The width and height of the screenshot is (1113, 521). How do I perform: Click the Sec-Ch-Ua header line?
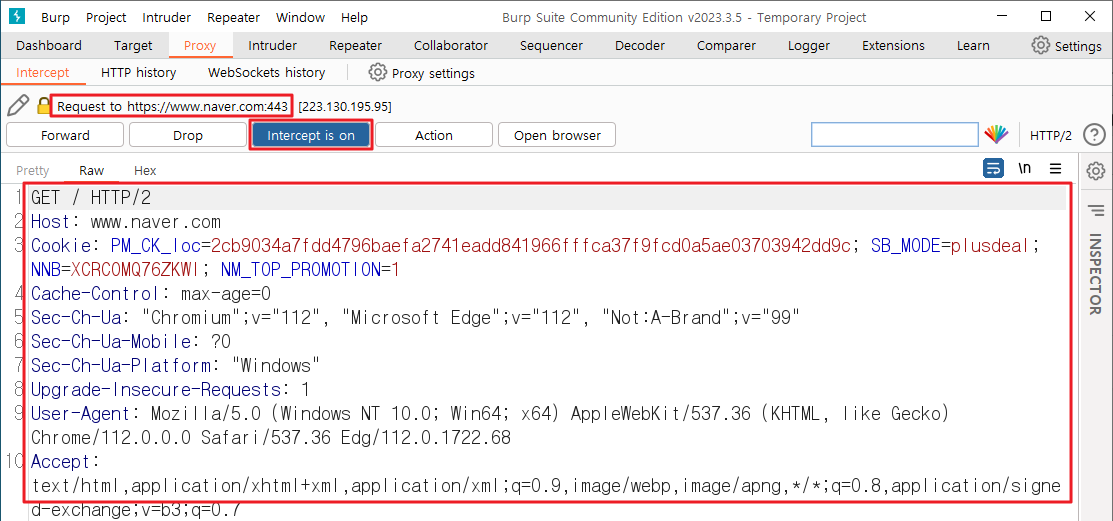(x=416, y=318)
